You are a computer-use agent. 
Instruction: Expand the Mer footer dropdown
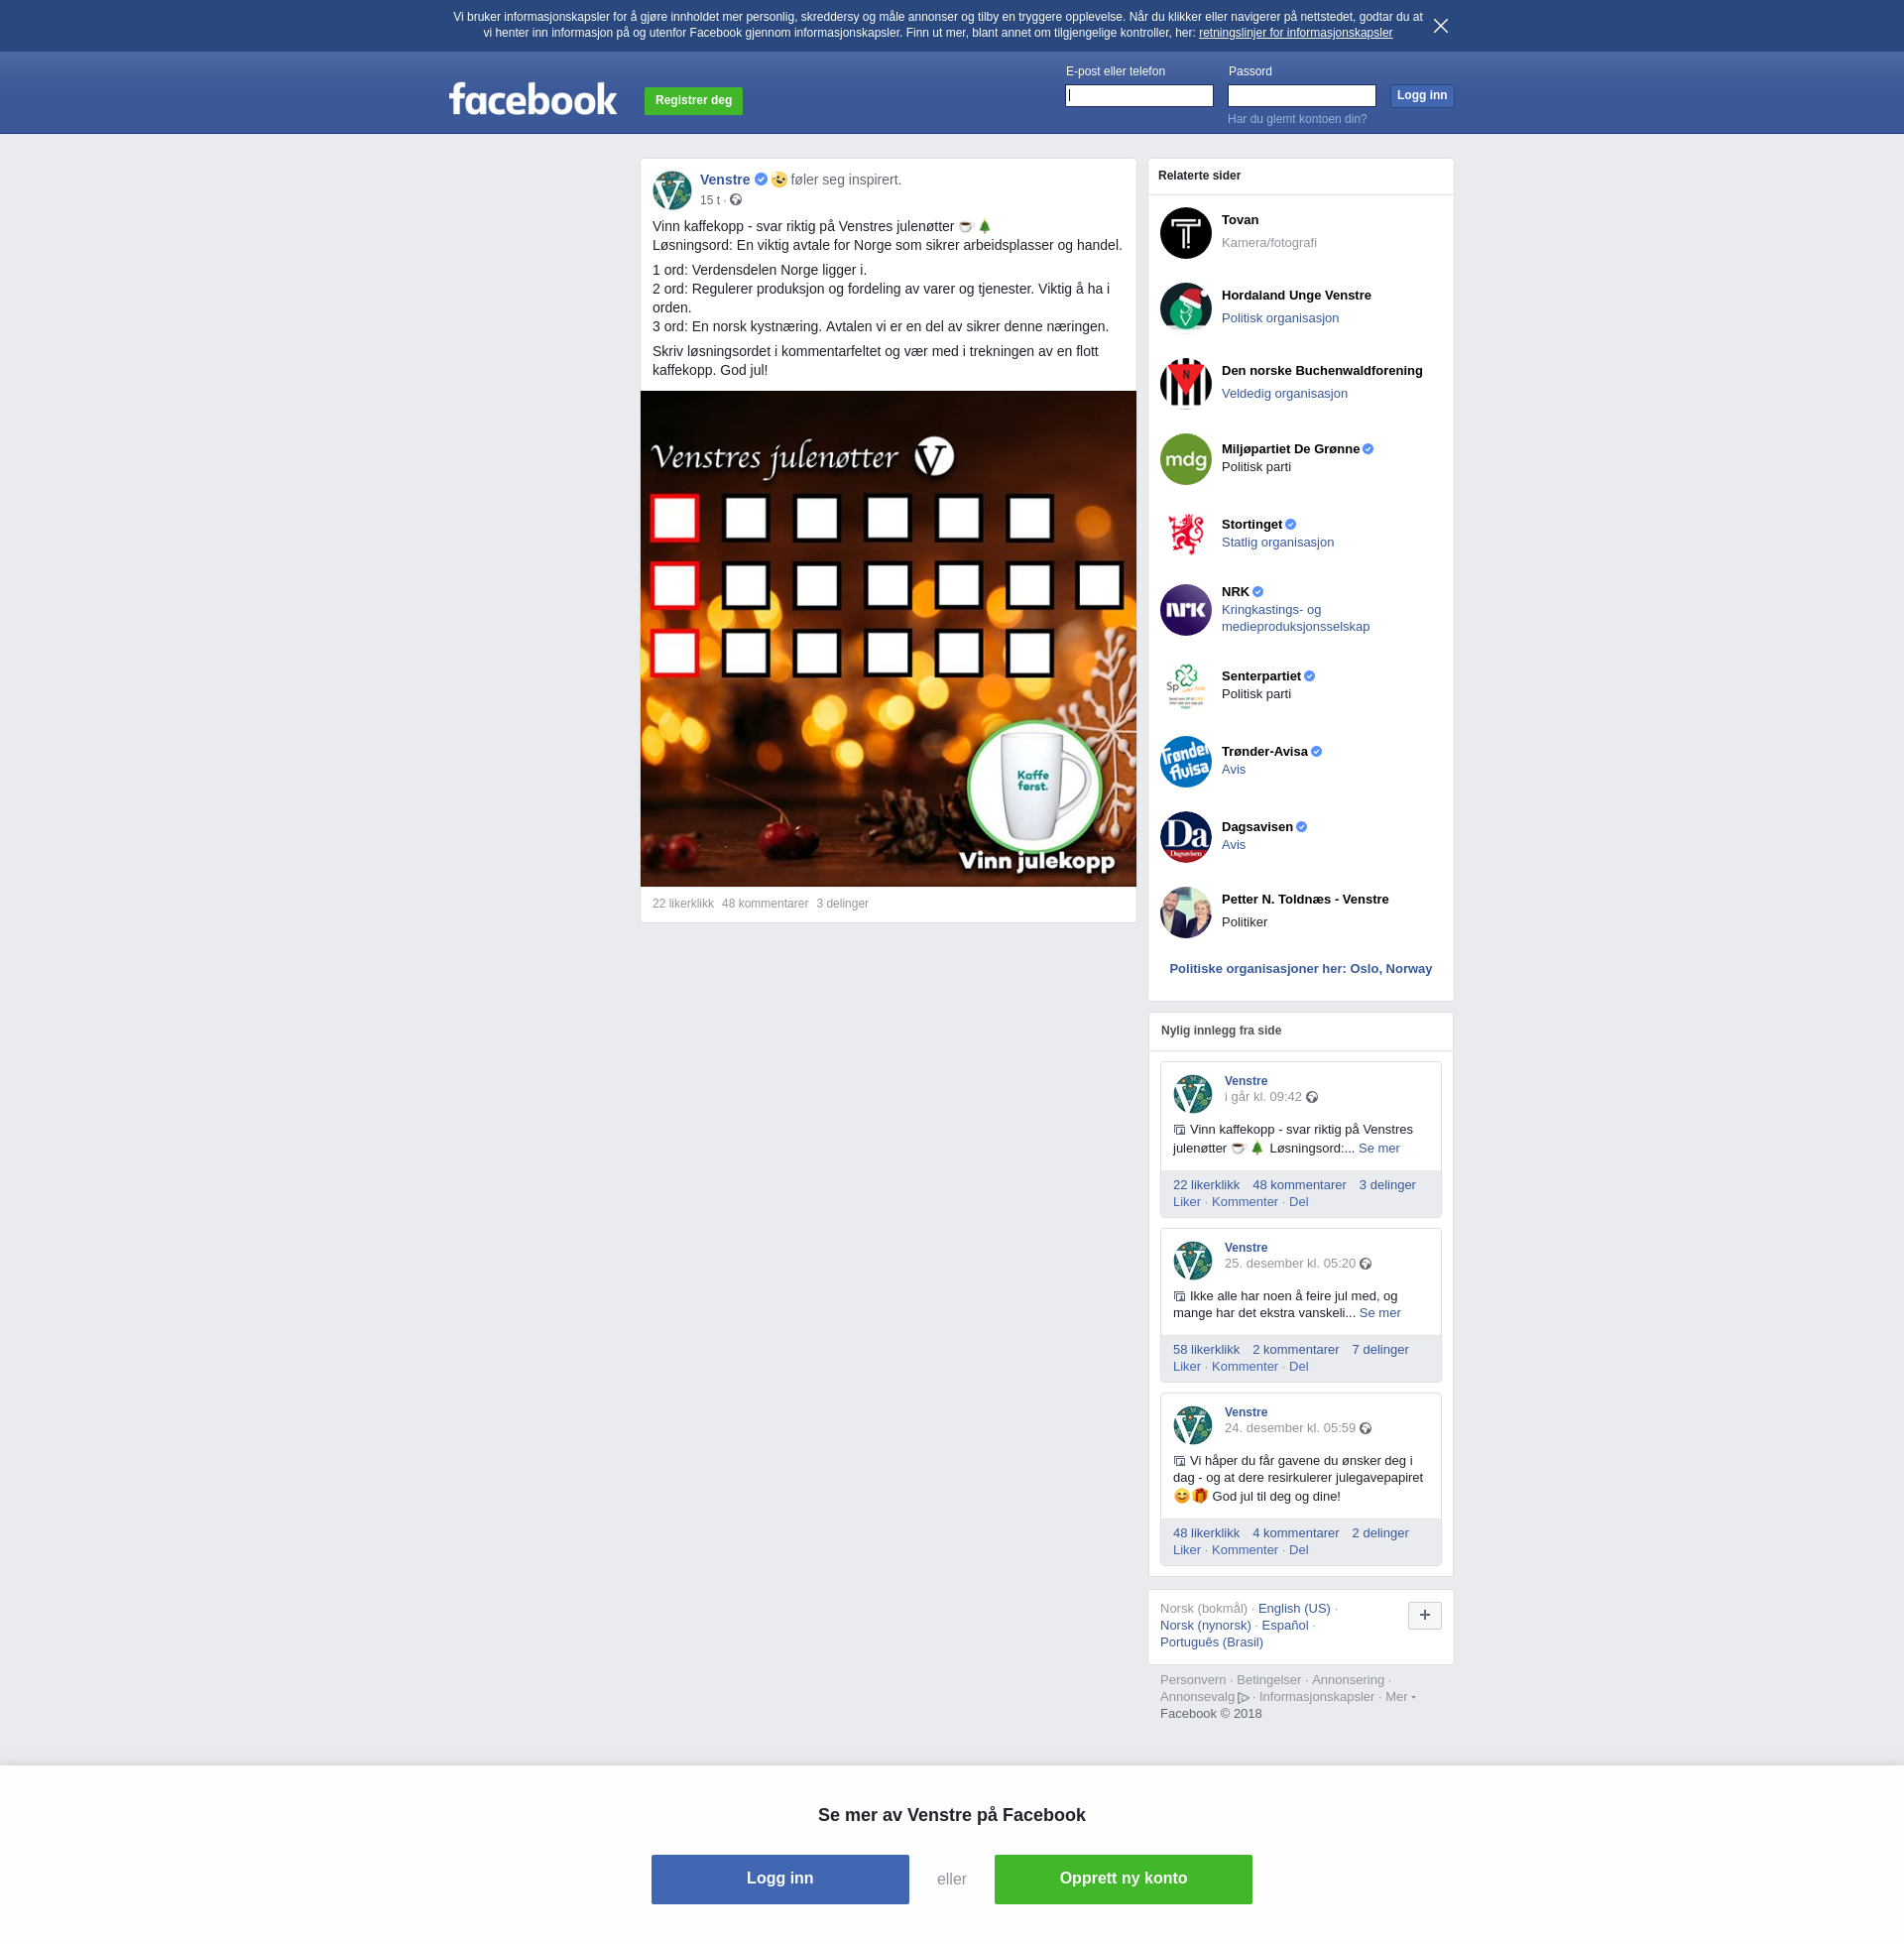1399,1697
